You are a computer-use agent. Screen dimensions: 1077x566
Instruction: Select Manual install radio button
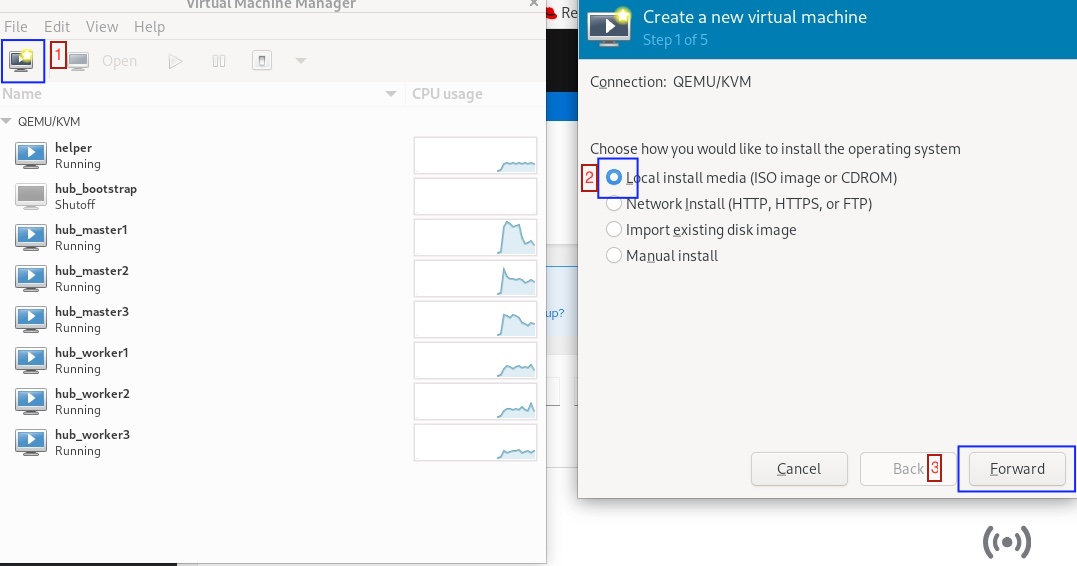pos(614,256)
